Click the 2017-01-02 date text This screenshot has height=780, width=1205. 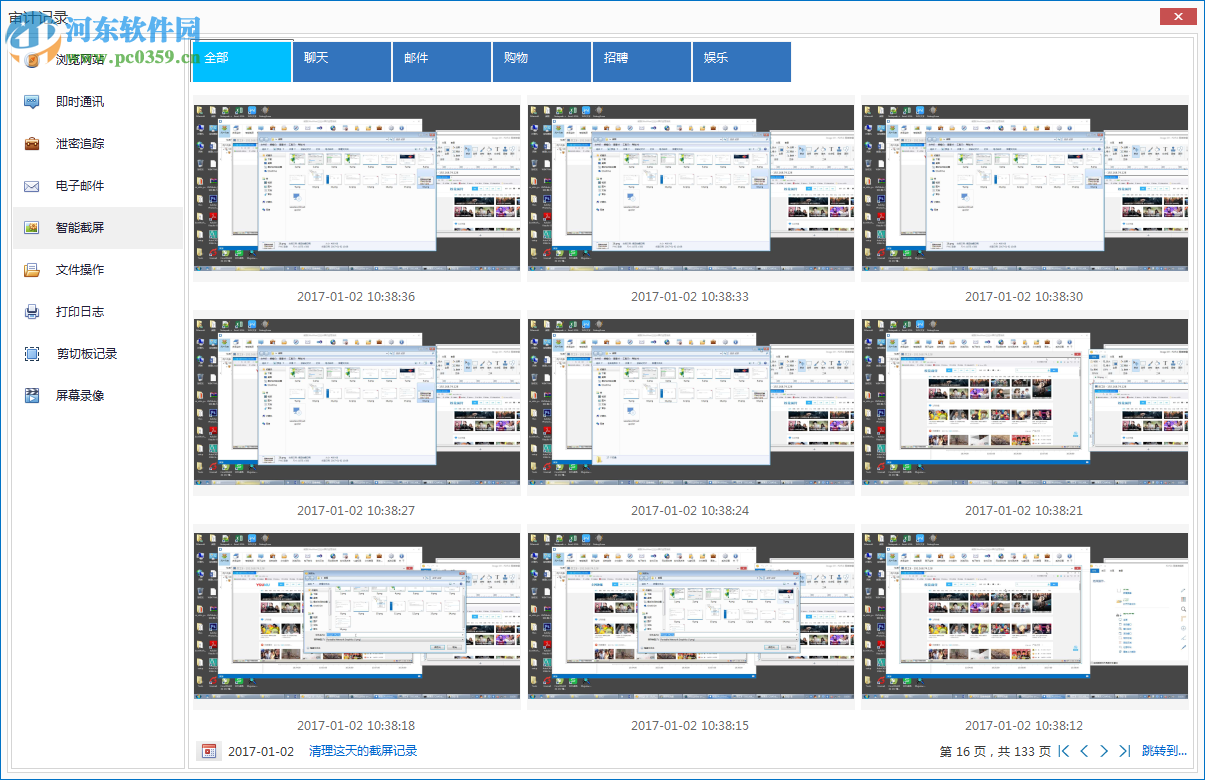coord(261,751)
